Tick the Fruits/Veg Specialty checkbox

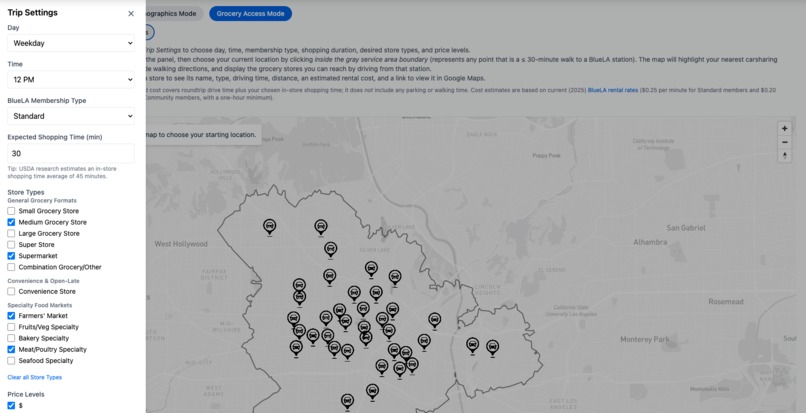(x=11, y=327)
